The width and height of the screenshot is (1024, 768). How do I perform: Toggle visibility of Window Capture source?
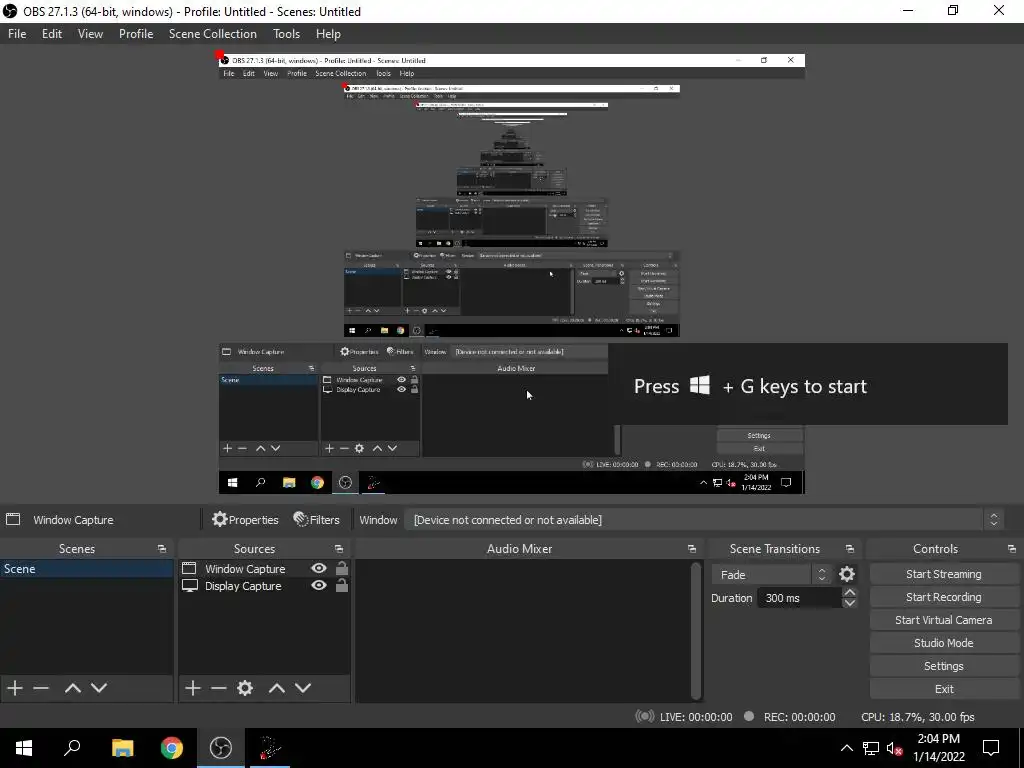[x=319, y=568]
